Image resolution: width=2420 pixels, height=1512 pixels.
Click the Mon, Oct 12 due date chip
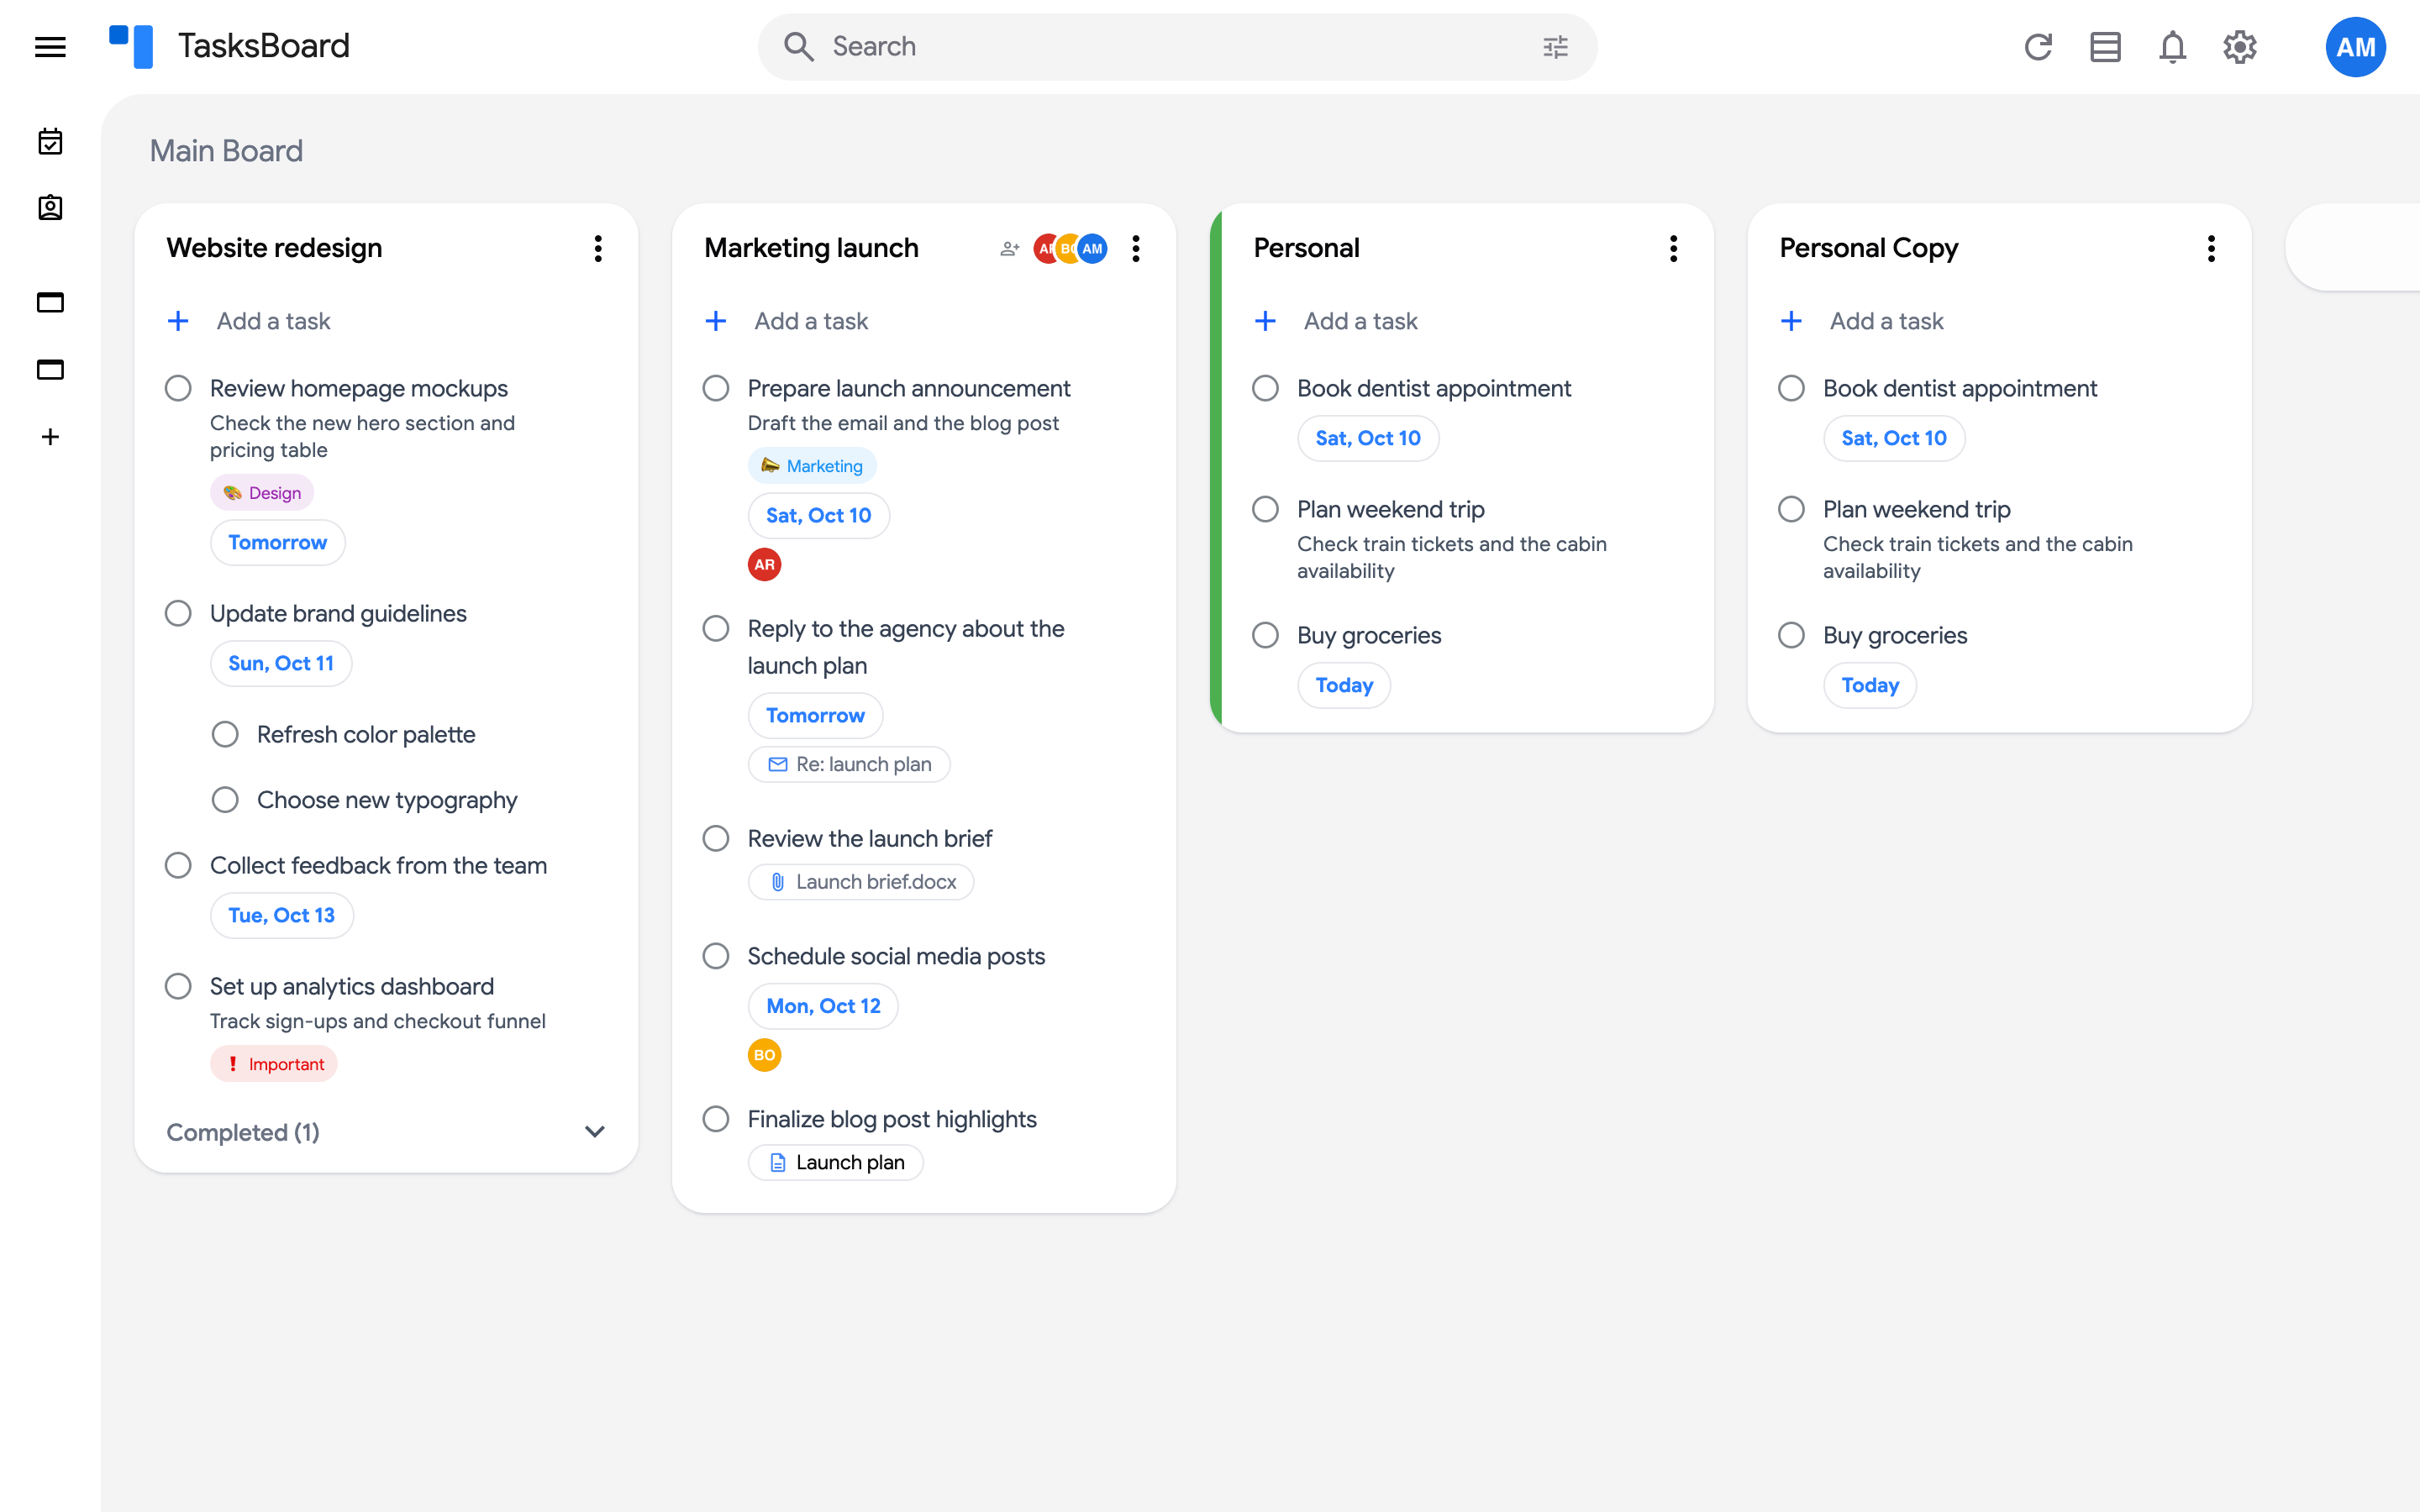[x=823, y=1006]
